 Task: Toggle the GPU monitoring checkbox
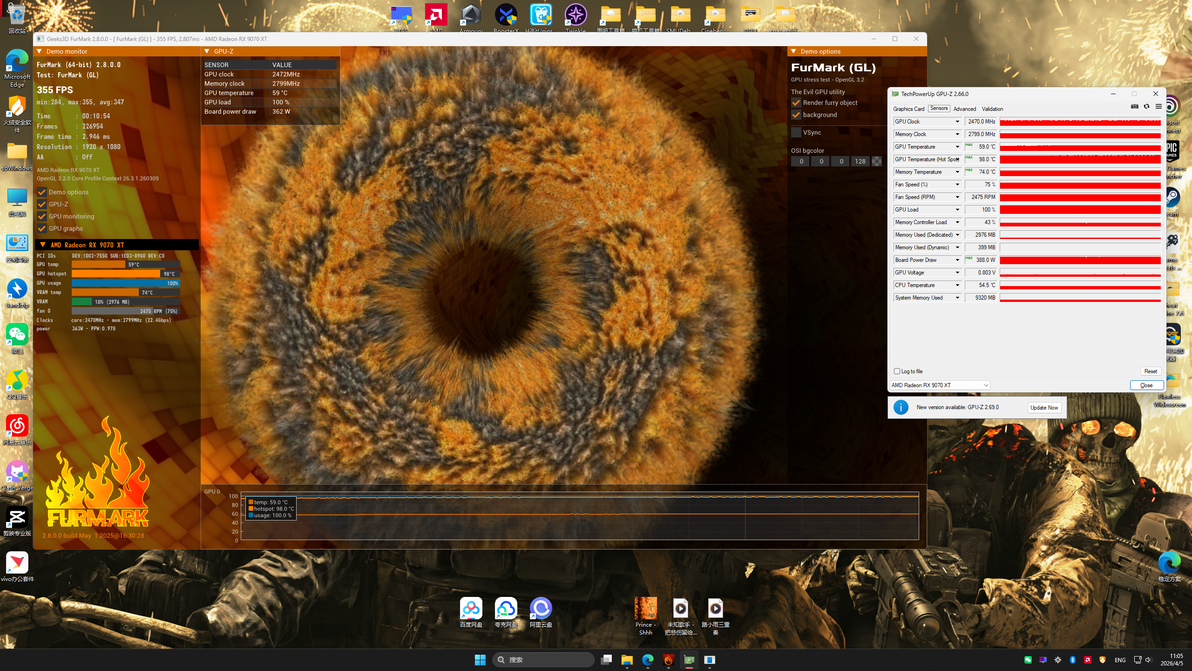[x=42, y=217]
